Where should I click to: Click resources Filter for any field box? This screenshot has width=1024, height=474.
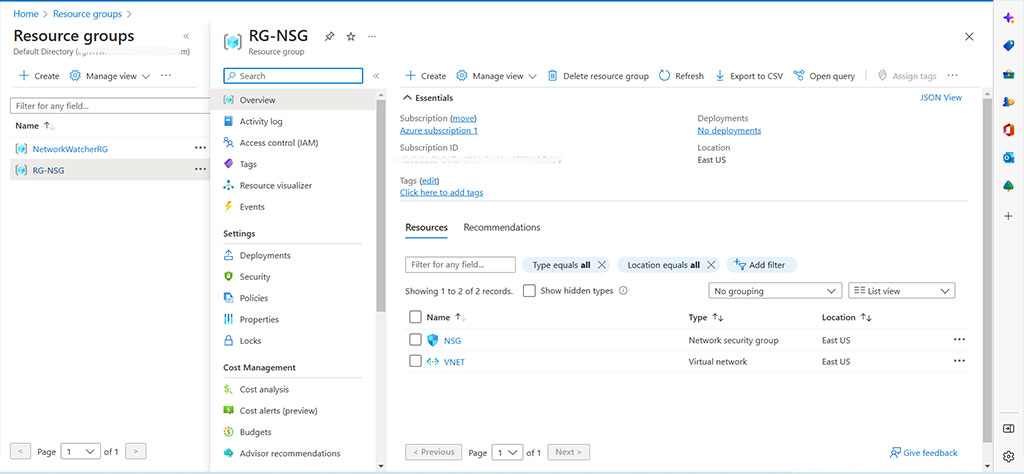pos(460,264)
